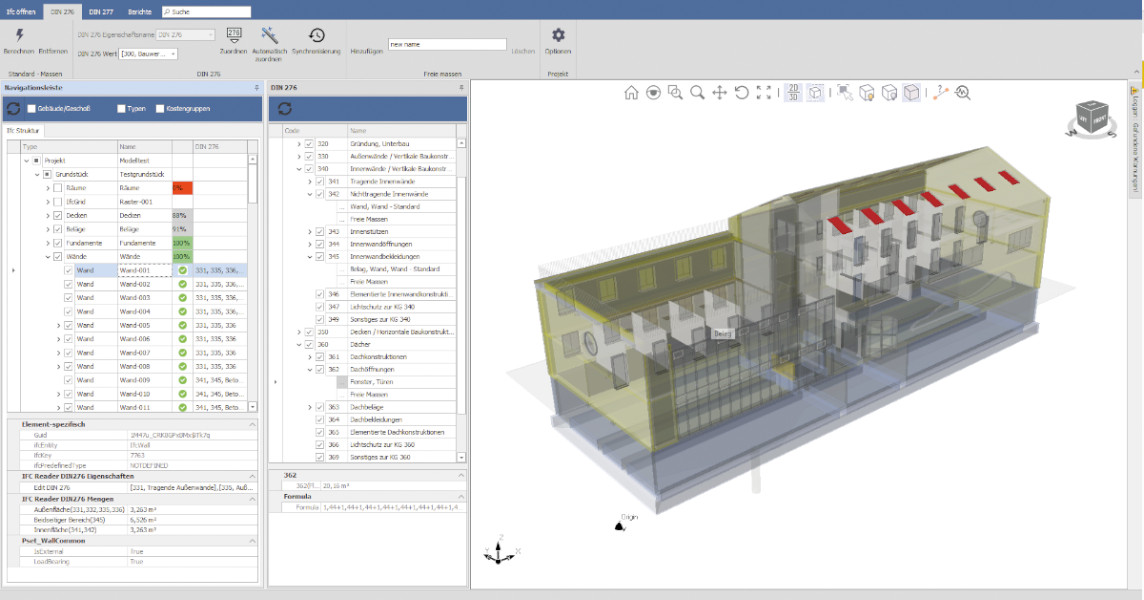The width and height of the screenshot is (1144, 600).
Task: Collapse the Grundstück tree node
Action: tap(37, 174)
